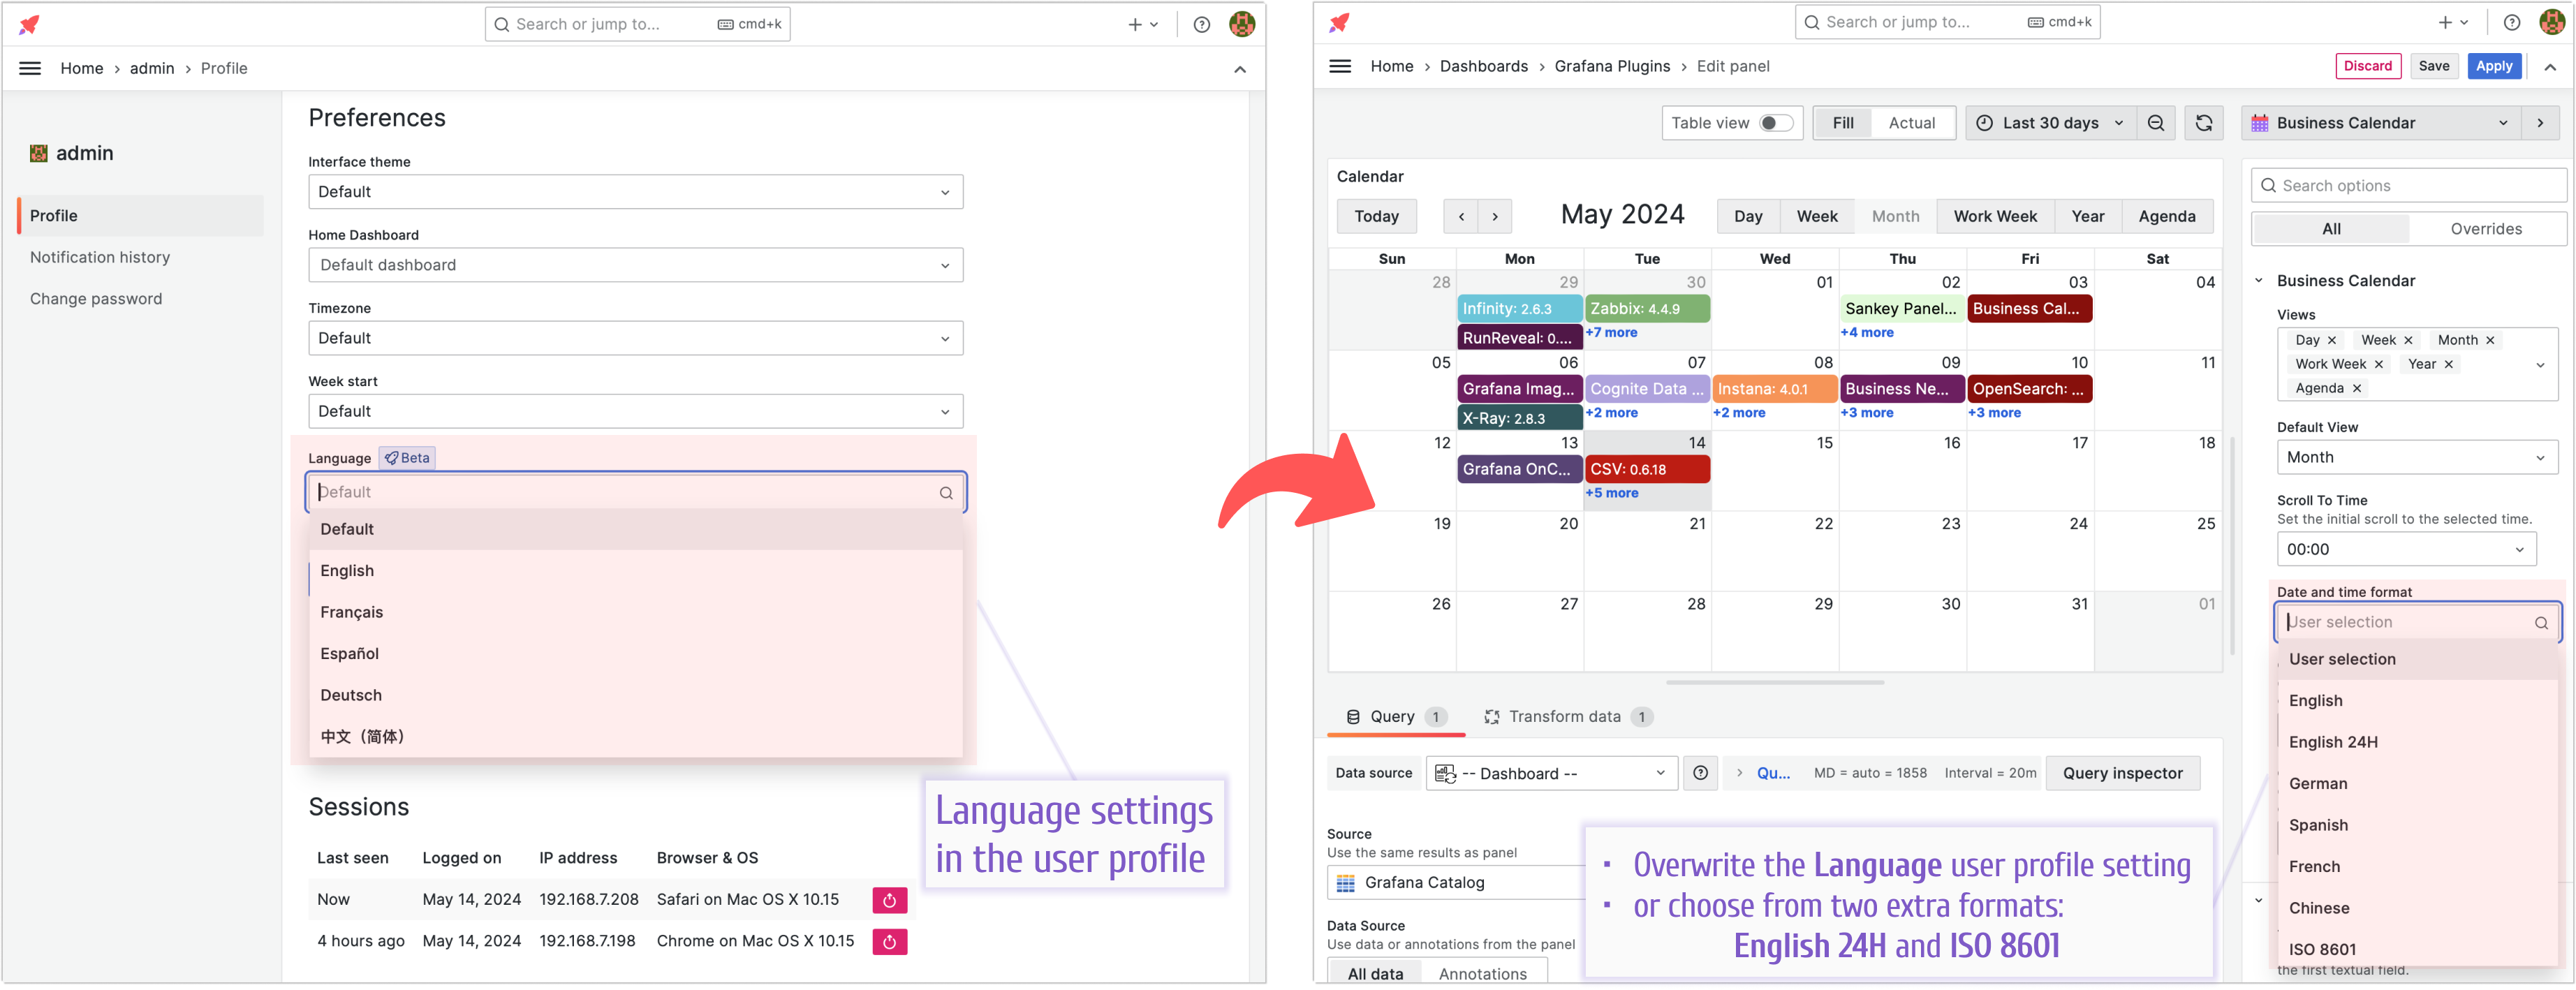The image size is (2576, 990).
Task: Click the zoom out time range icon
Action: tap(2156, 123)
